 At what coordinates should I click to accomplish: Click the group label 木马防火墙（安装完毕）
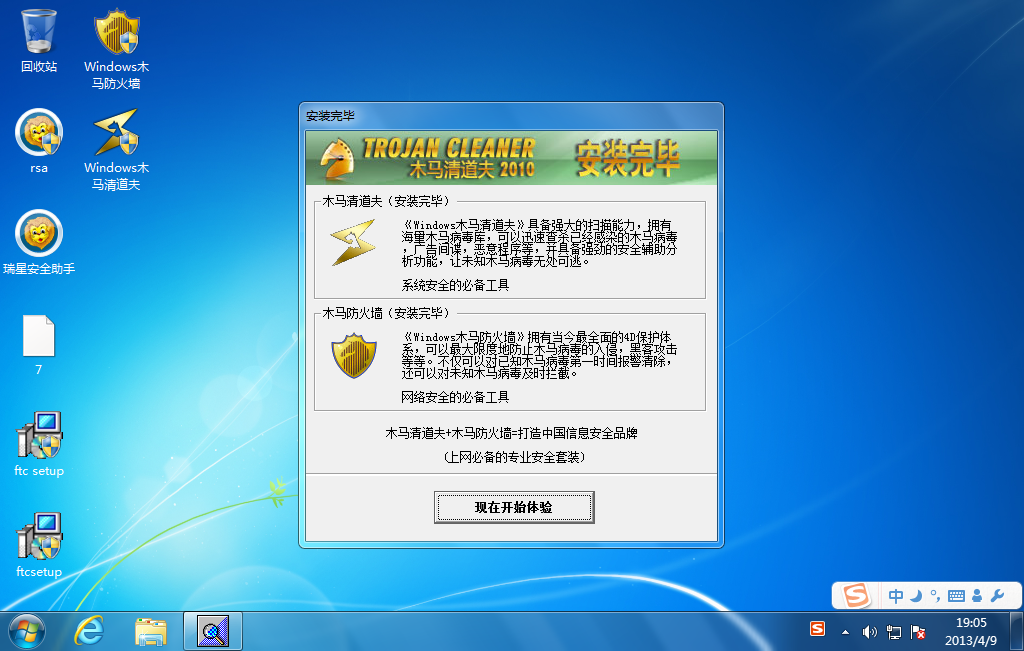pyautogui.click(x=386, y=313)
